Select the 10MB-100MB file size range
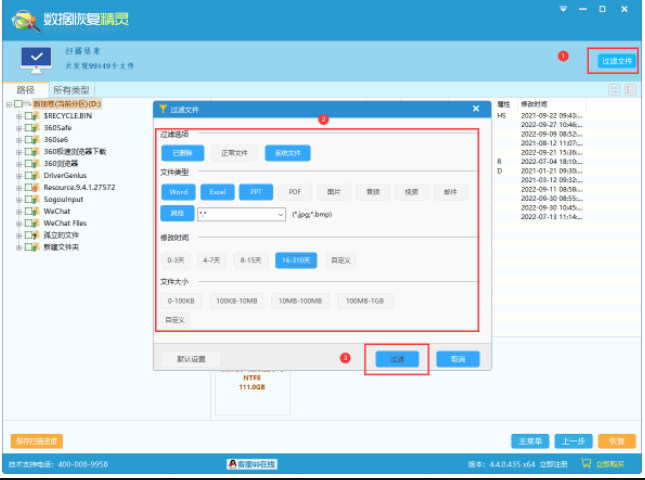Viewport: 645px width, 480px height. (x=301, y=301)
